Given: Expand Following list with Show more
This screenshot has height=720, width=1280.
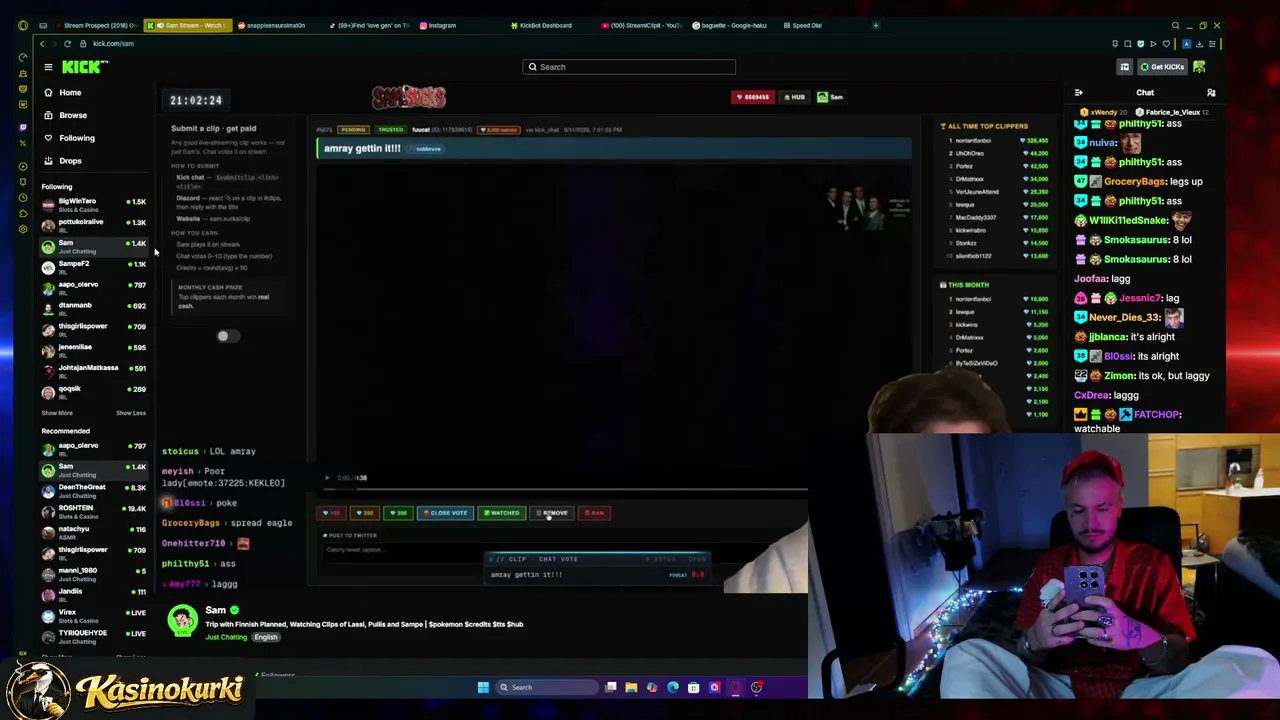Looking at the screenshot, I should tap(57, 413).
